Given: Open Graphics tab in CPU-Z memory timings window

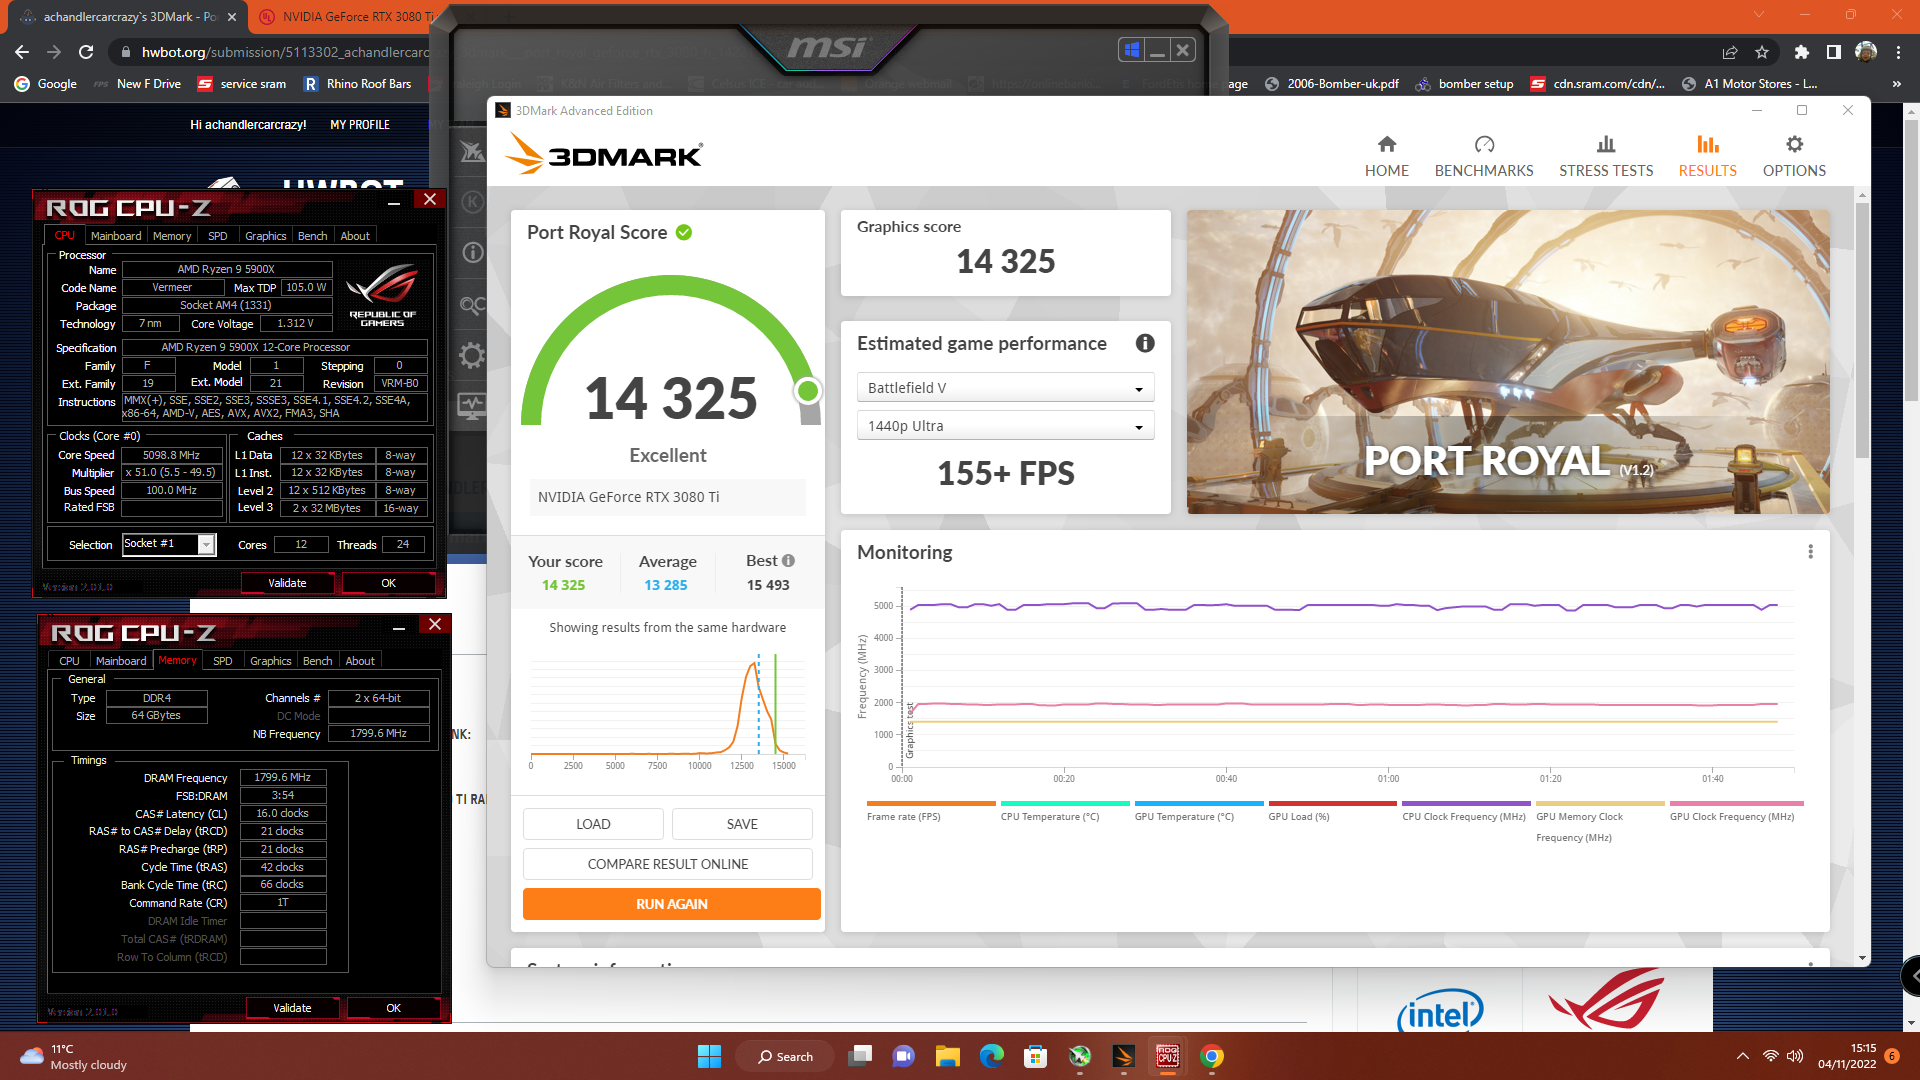Looking at the screenshot, I should 270,661.
